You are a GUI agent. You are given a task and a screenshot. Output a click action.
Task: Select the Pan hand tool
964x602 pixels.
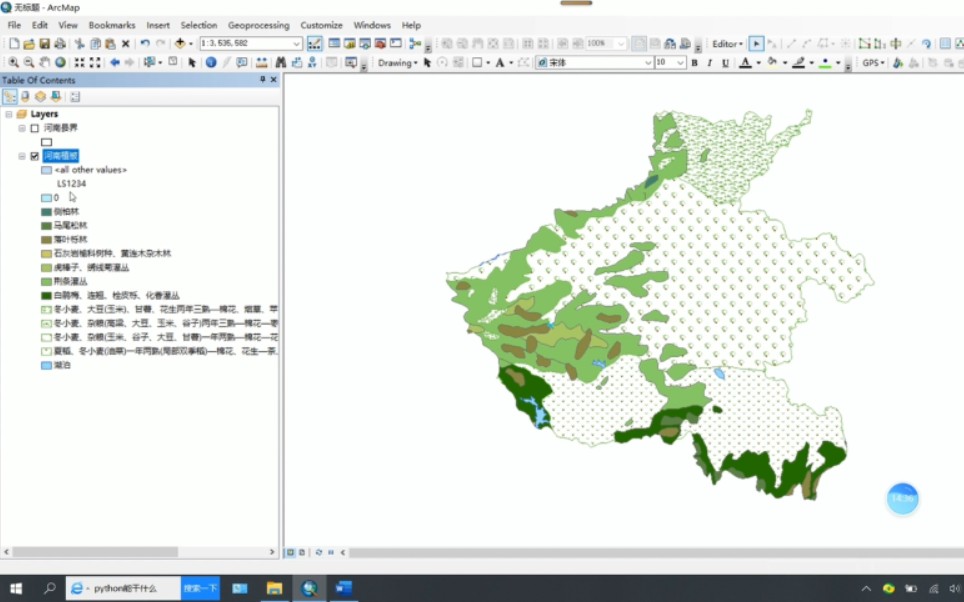pos(44,63)
